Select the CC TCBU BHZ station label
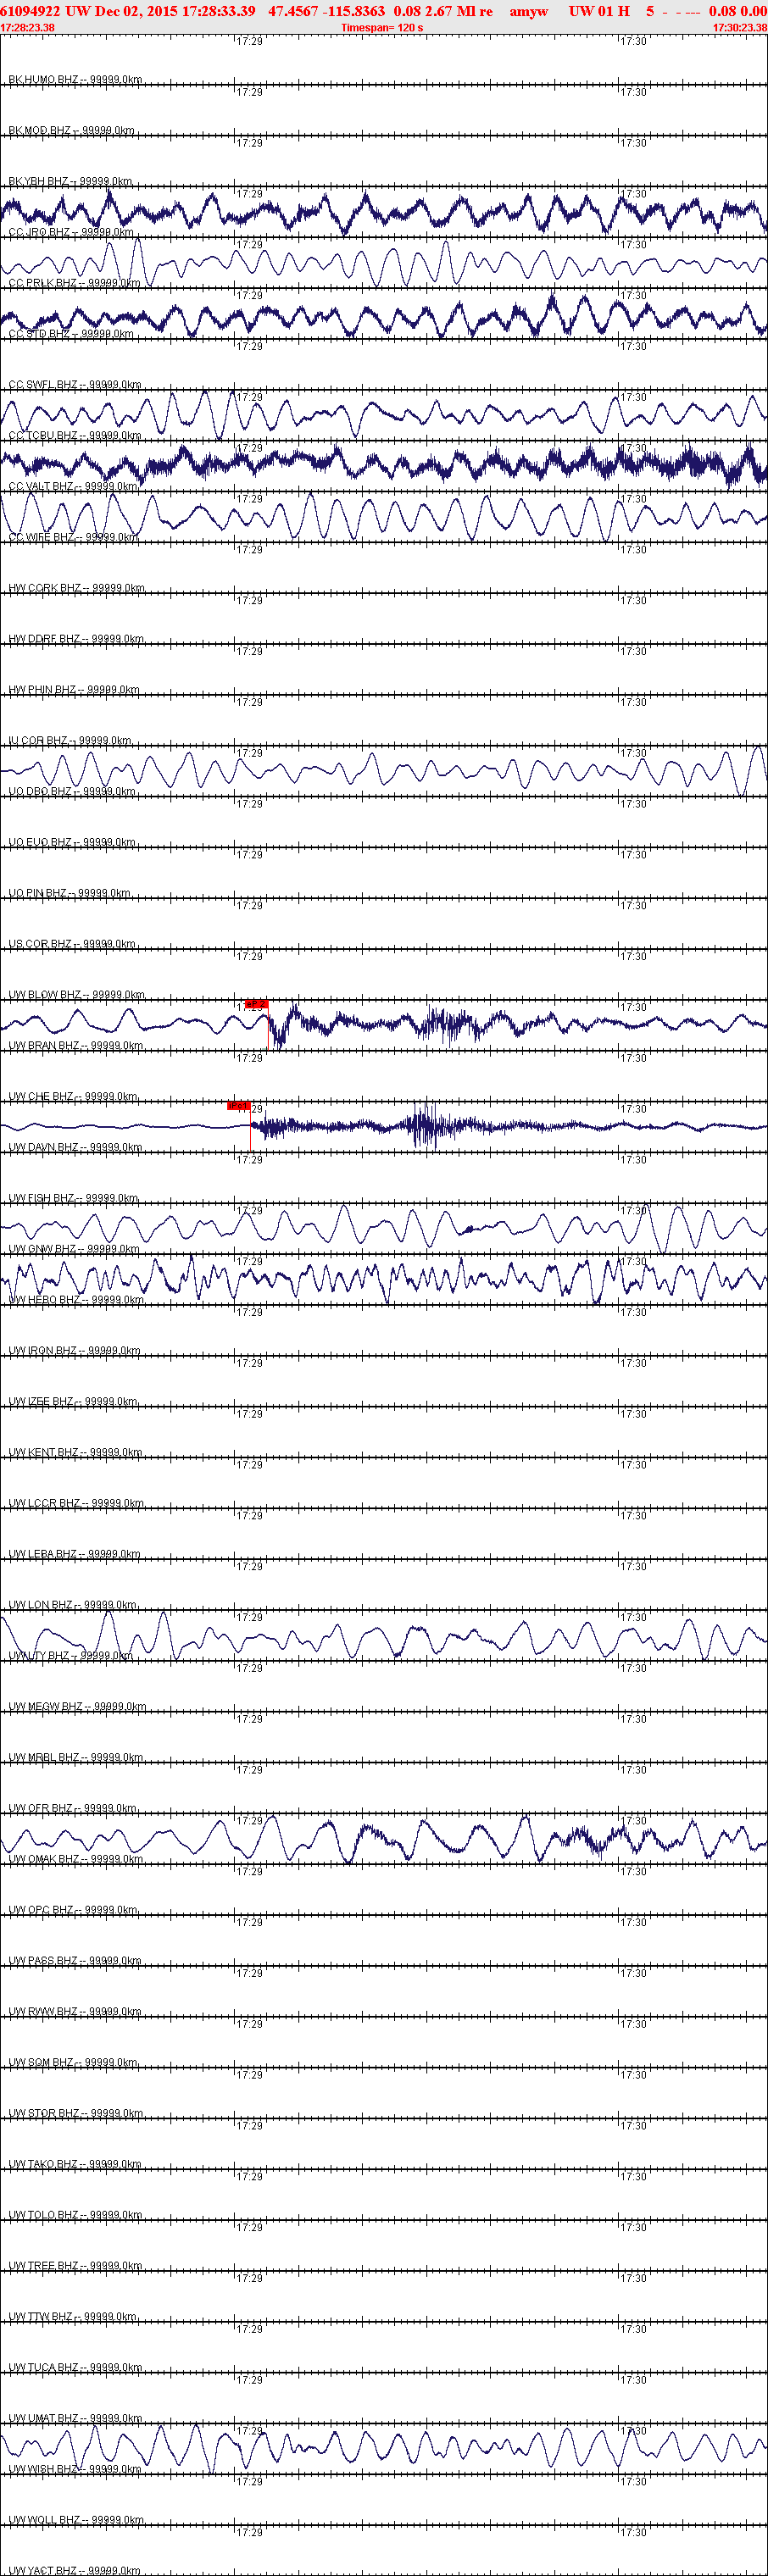This screenshot has width=768, height=2576. pyautogui.click(x=75, y=436)
